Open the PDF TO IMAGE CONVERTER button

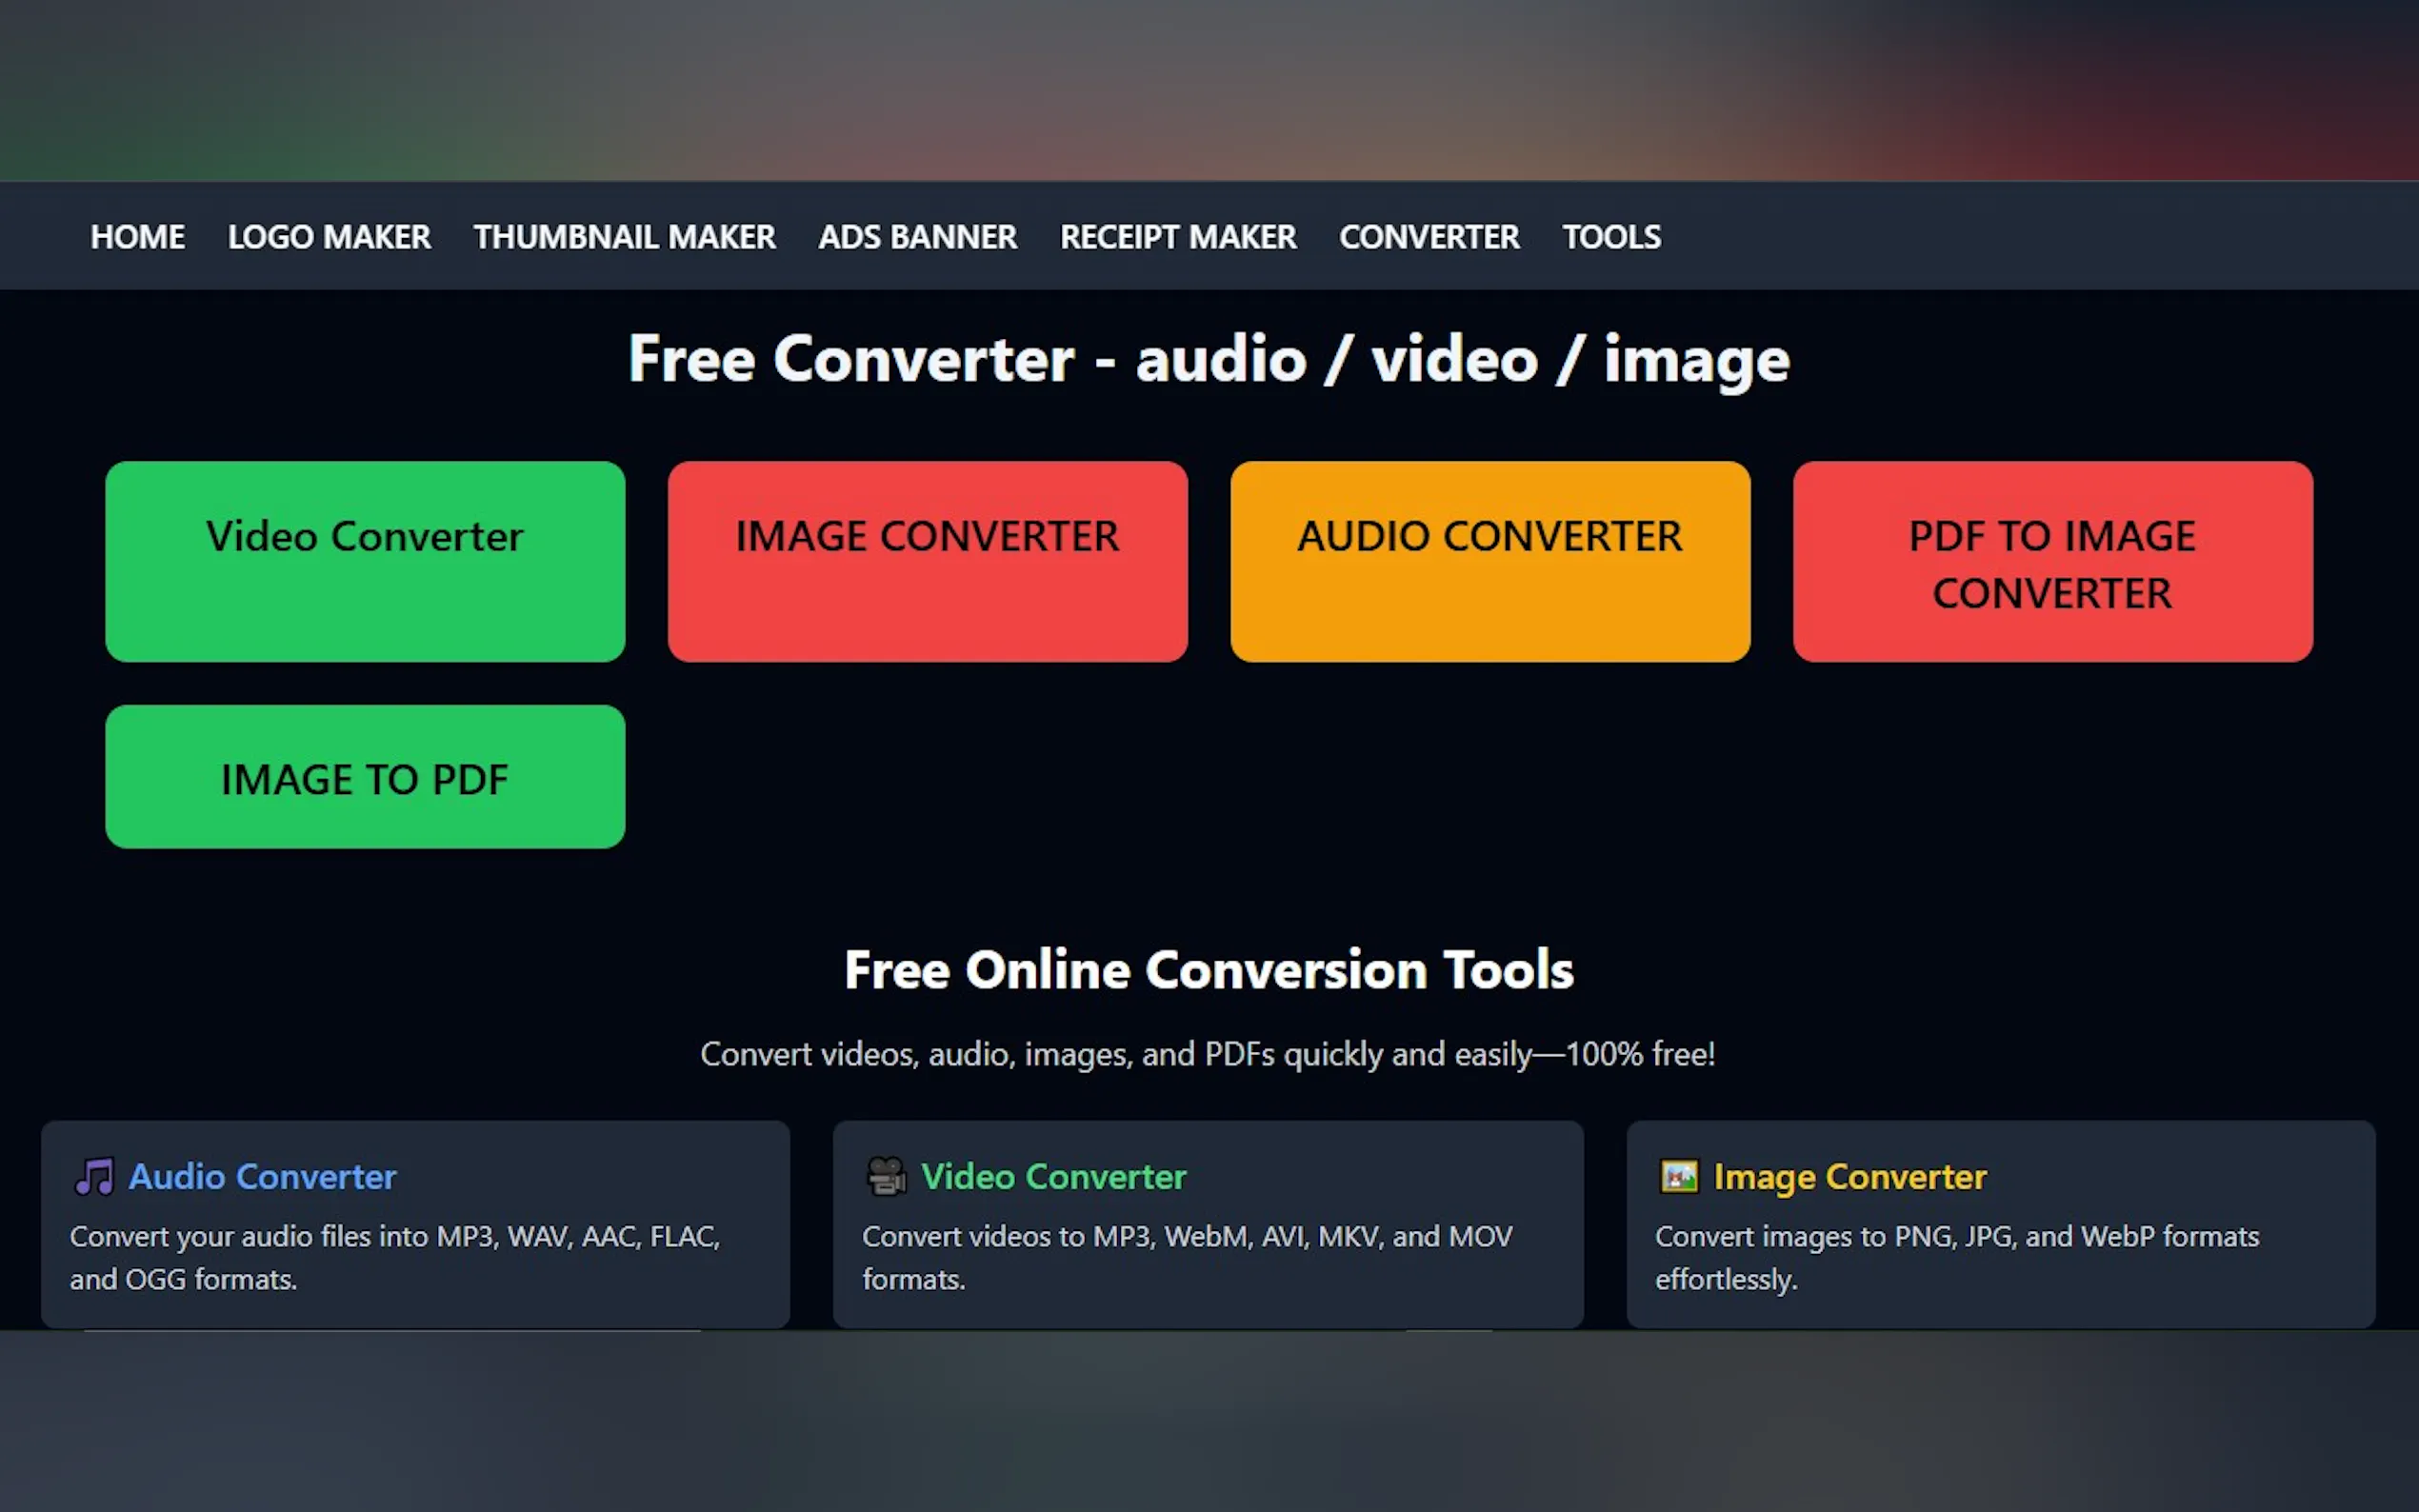2052,562
